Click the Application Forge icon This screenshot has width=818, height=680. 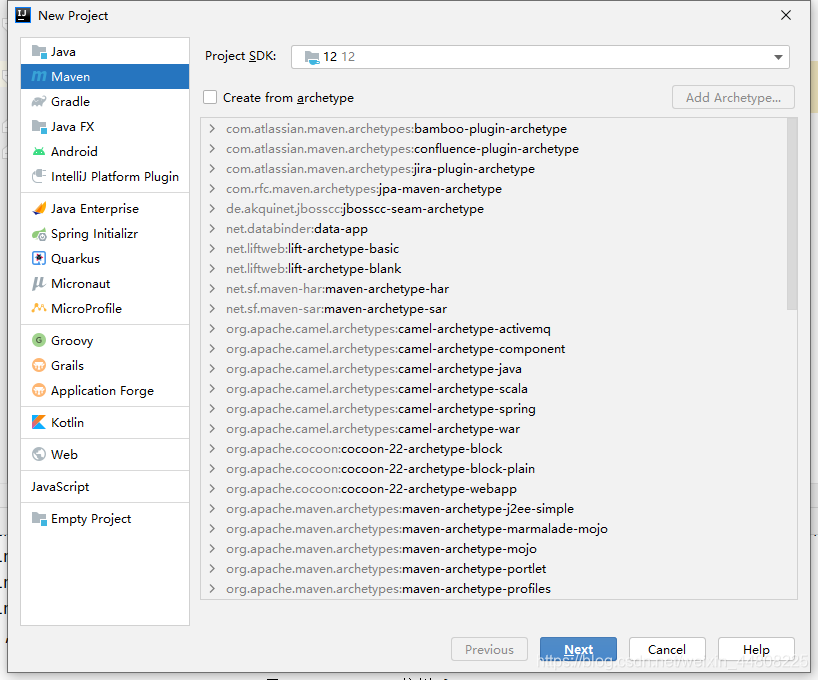[x=39, y=390]
